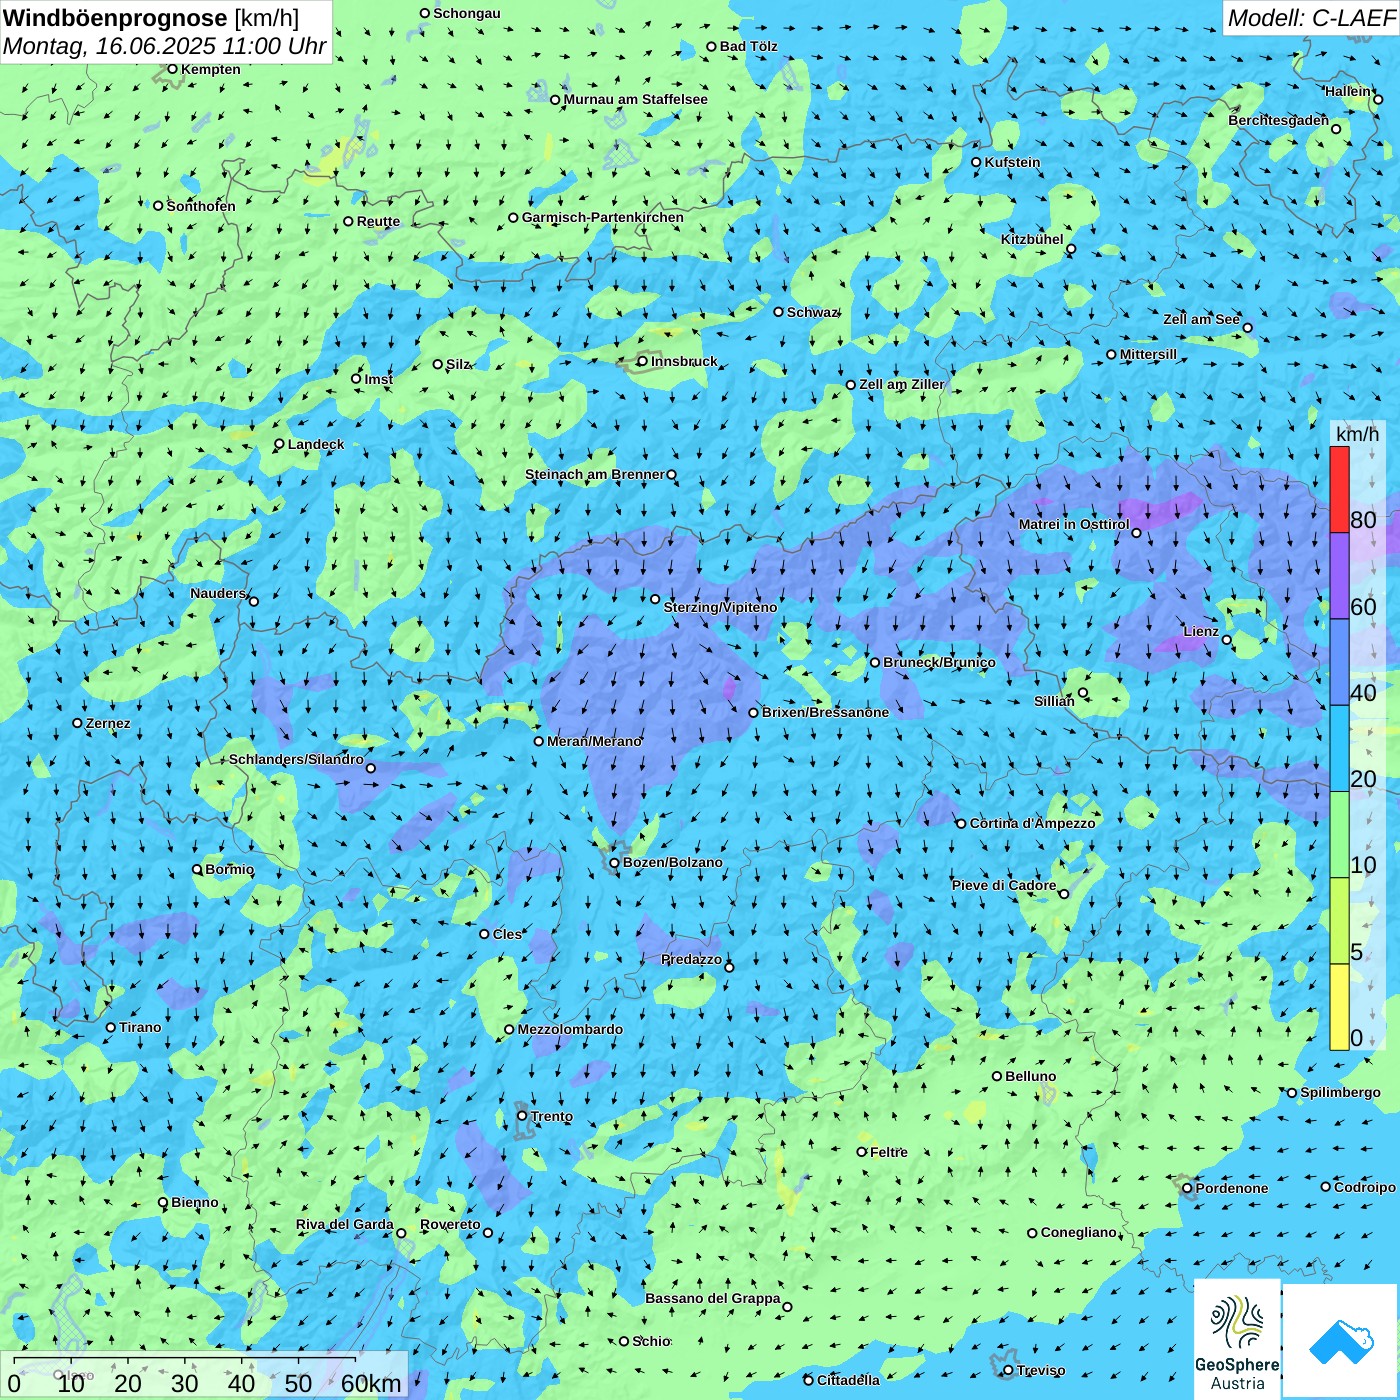The height and width of the screenshot is (1400, 1400).
Task: Click the yellow 0-5 km/h legend color
Action: pos(1339,1007)
